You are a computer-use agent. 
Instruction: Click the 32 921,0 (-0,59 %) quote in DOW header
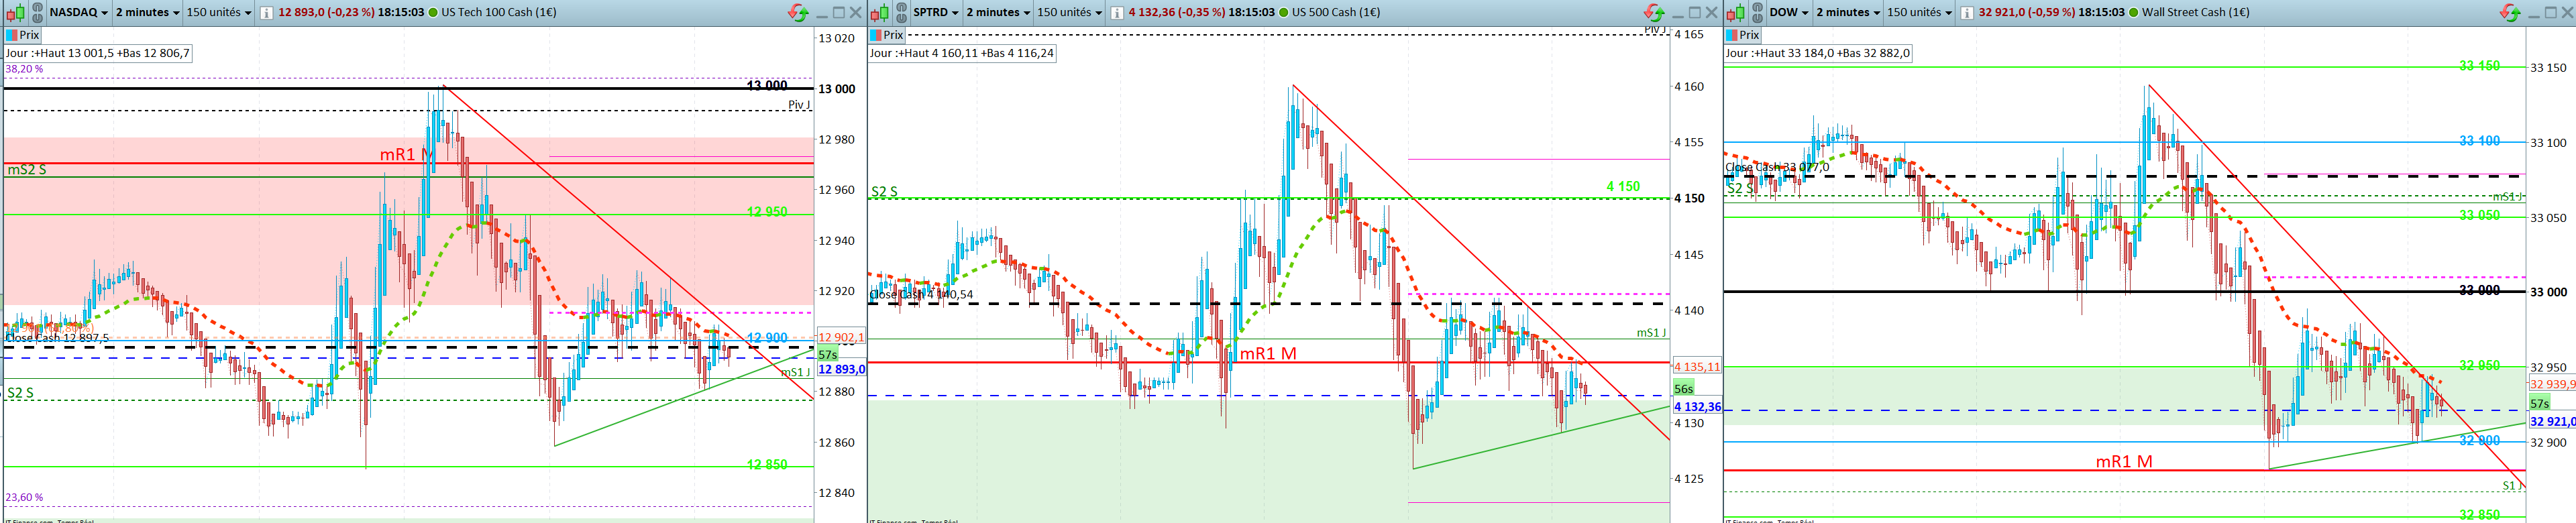point(2027,13)
